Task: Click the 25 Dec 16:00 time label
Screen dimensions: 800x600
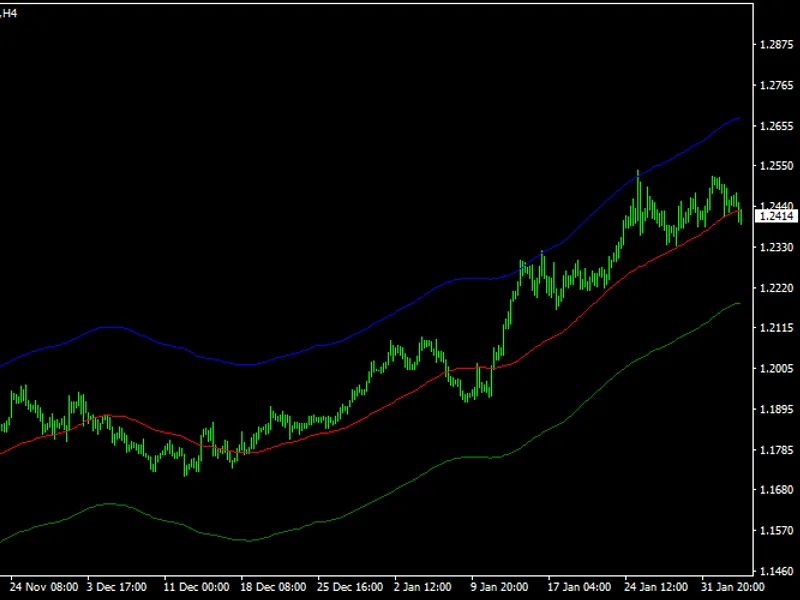Action: pos(350,587)
